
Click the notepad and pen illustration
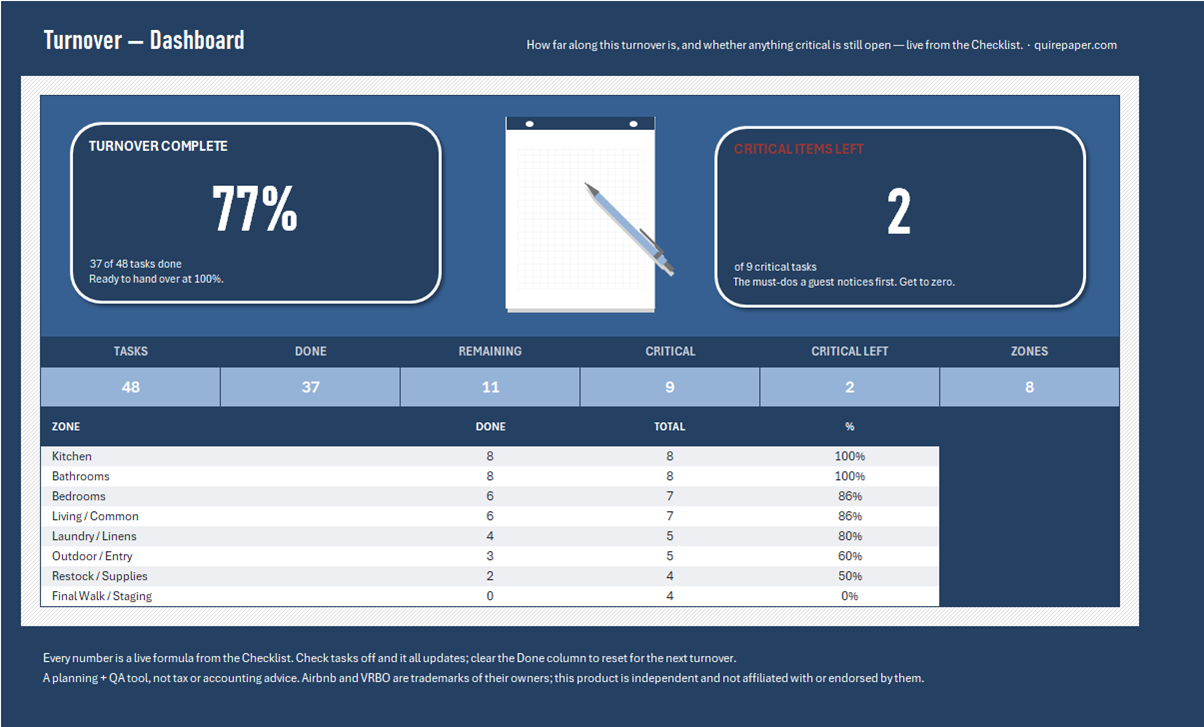pos(590,213)
